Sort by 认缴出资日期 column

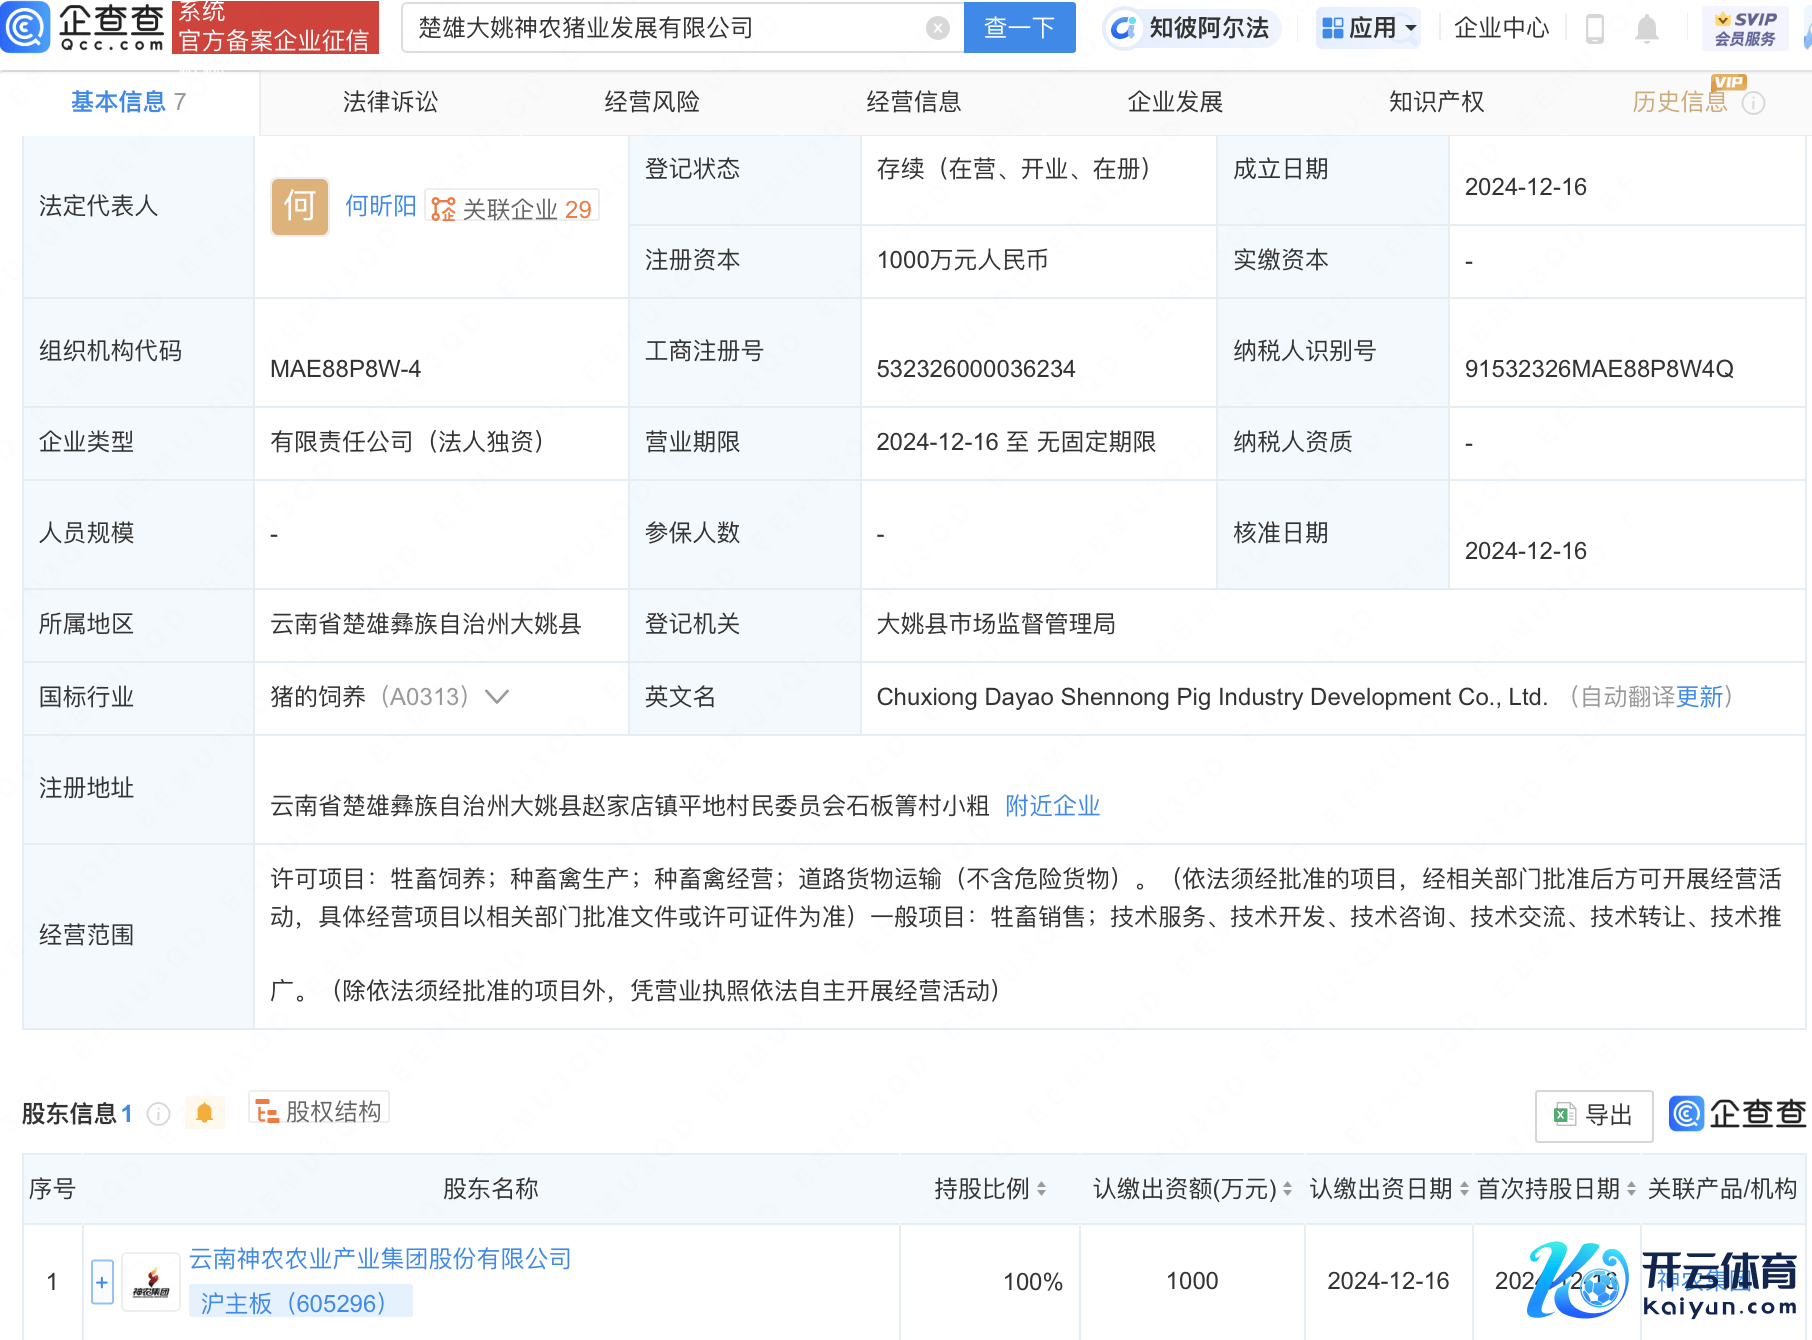click(1464, 1189)
